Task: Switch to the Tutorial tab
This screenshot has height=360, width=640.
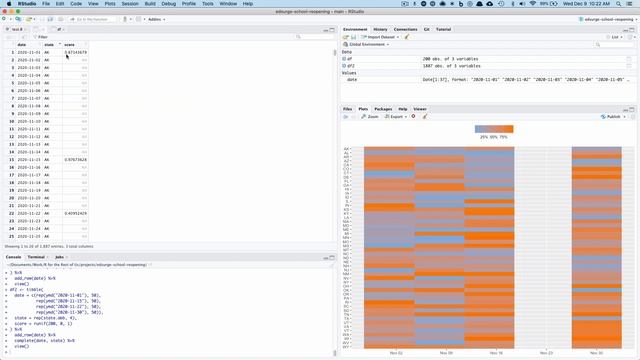Action: [443, 30]
